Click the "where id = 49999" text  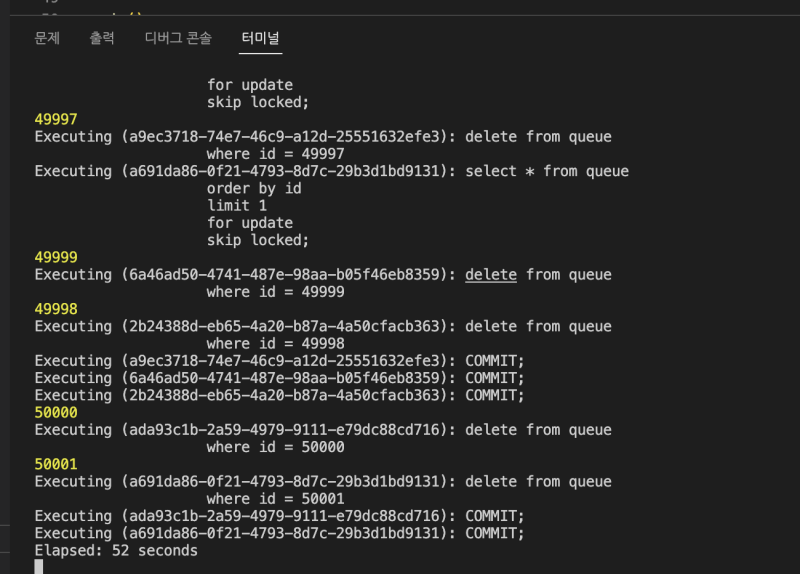coord(275,291)
